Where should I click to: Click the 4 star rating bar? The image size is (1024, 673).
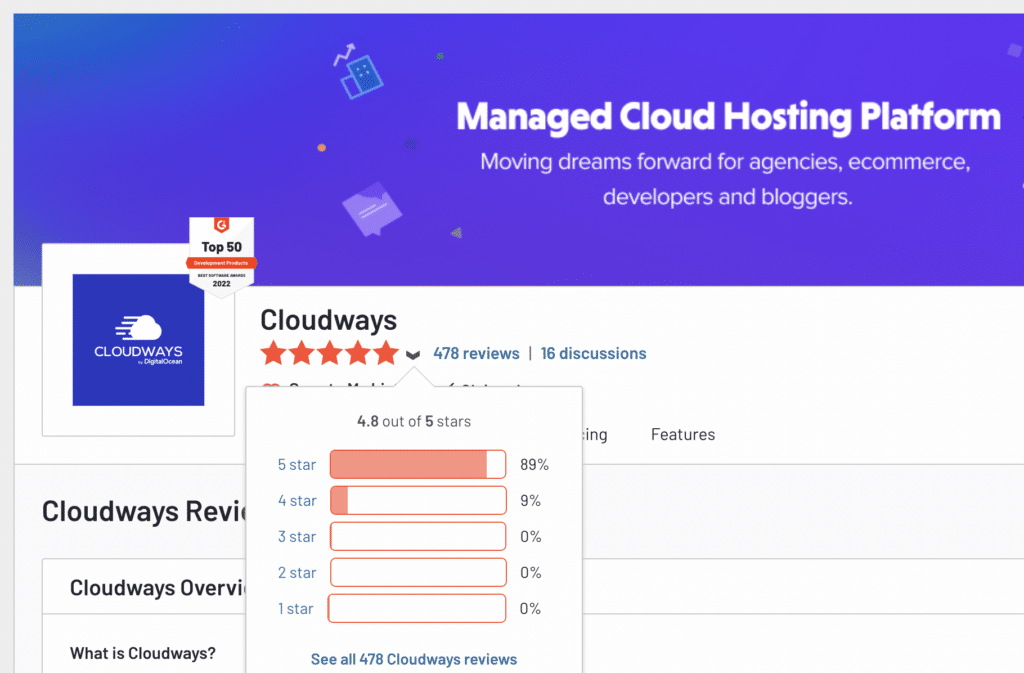(418, 500)
